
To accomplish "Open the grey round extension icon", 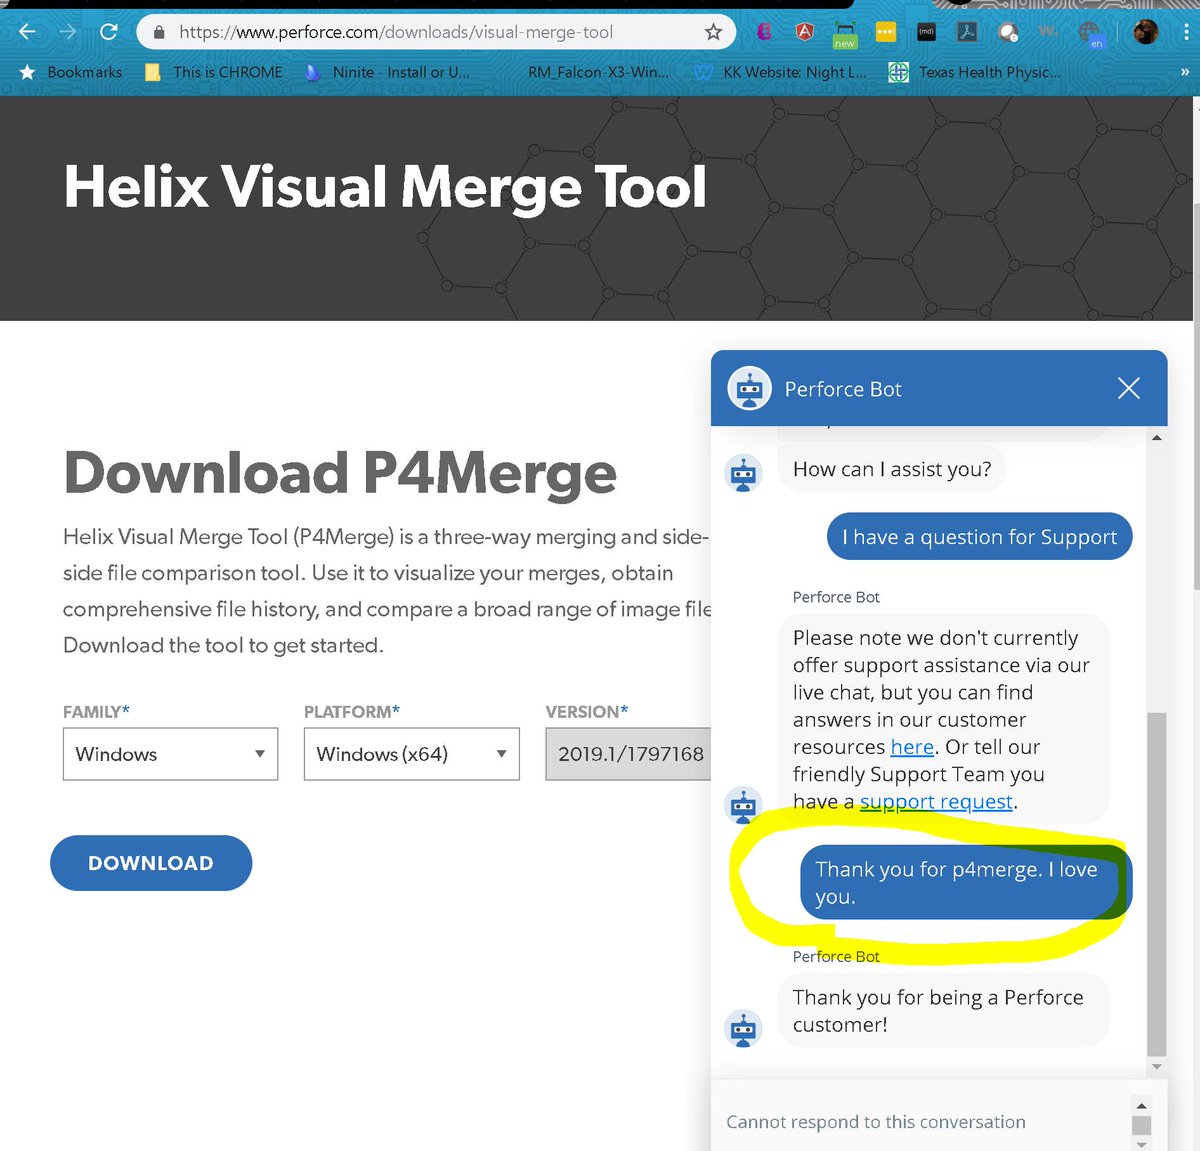I will 1007,32.
